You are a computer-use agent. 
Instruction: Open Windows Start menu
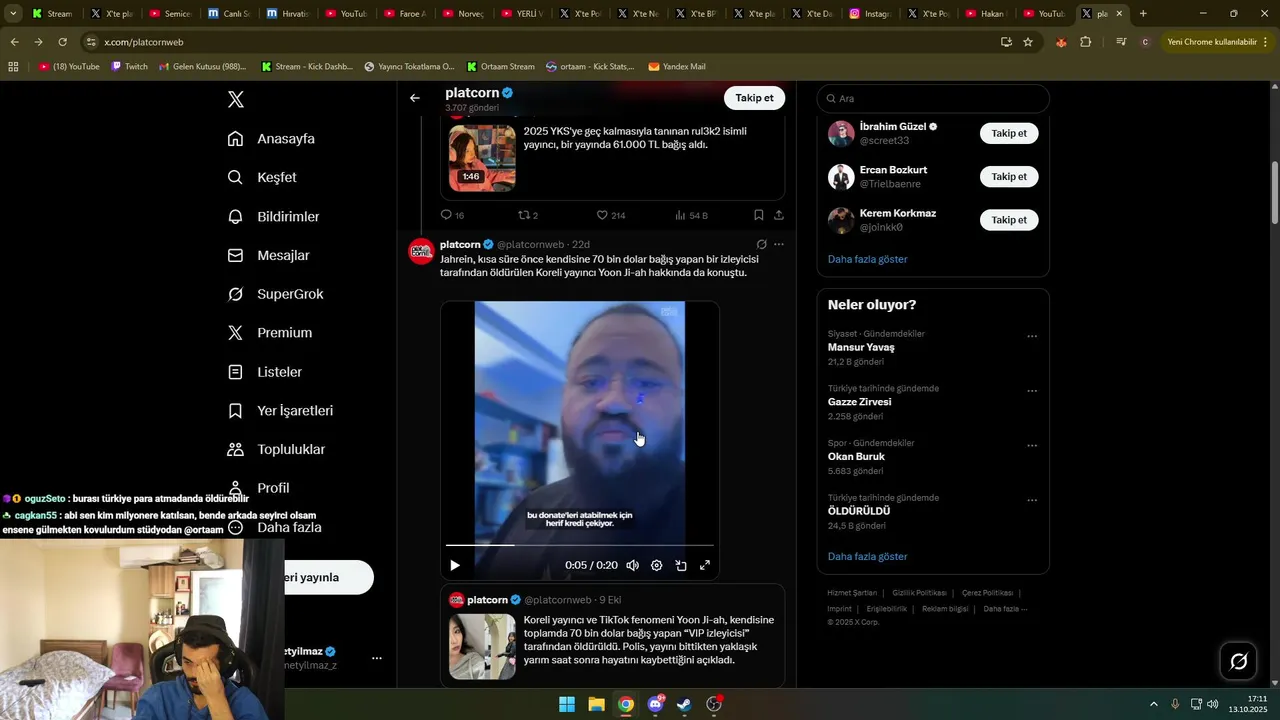click(567, 704)
